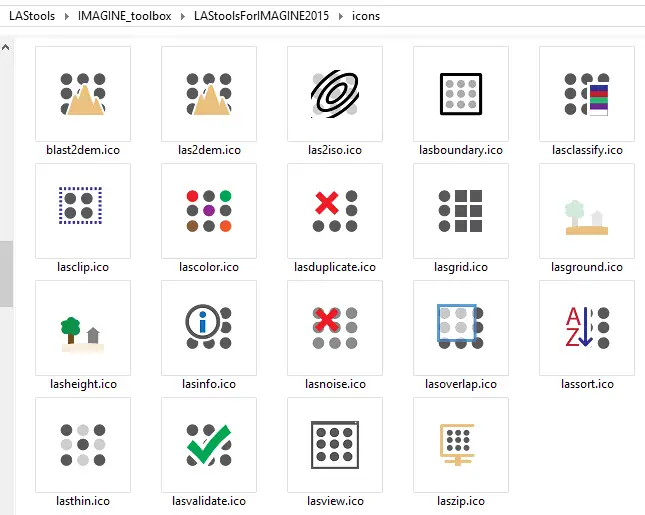Select the lasoverlap.ico file name label
The height and width of the screenshot is (515, 645).
[x=461, y=384]
